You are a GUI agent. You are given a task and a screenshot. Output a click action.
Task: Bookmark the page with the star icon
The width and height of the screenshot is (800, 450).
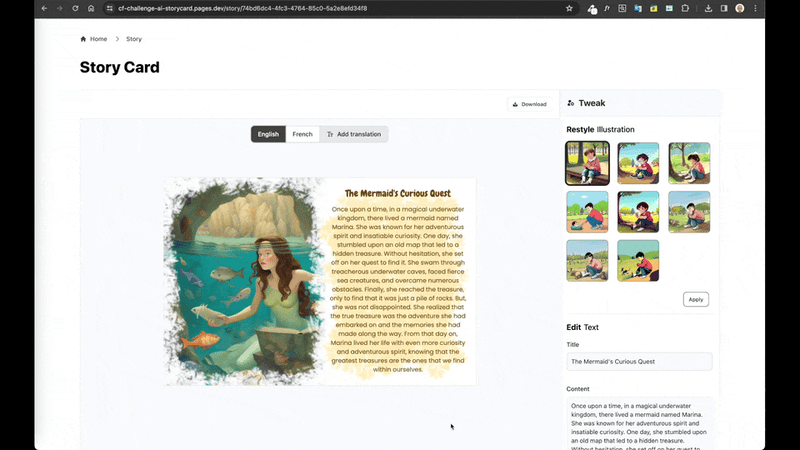point(569,8)
